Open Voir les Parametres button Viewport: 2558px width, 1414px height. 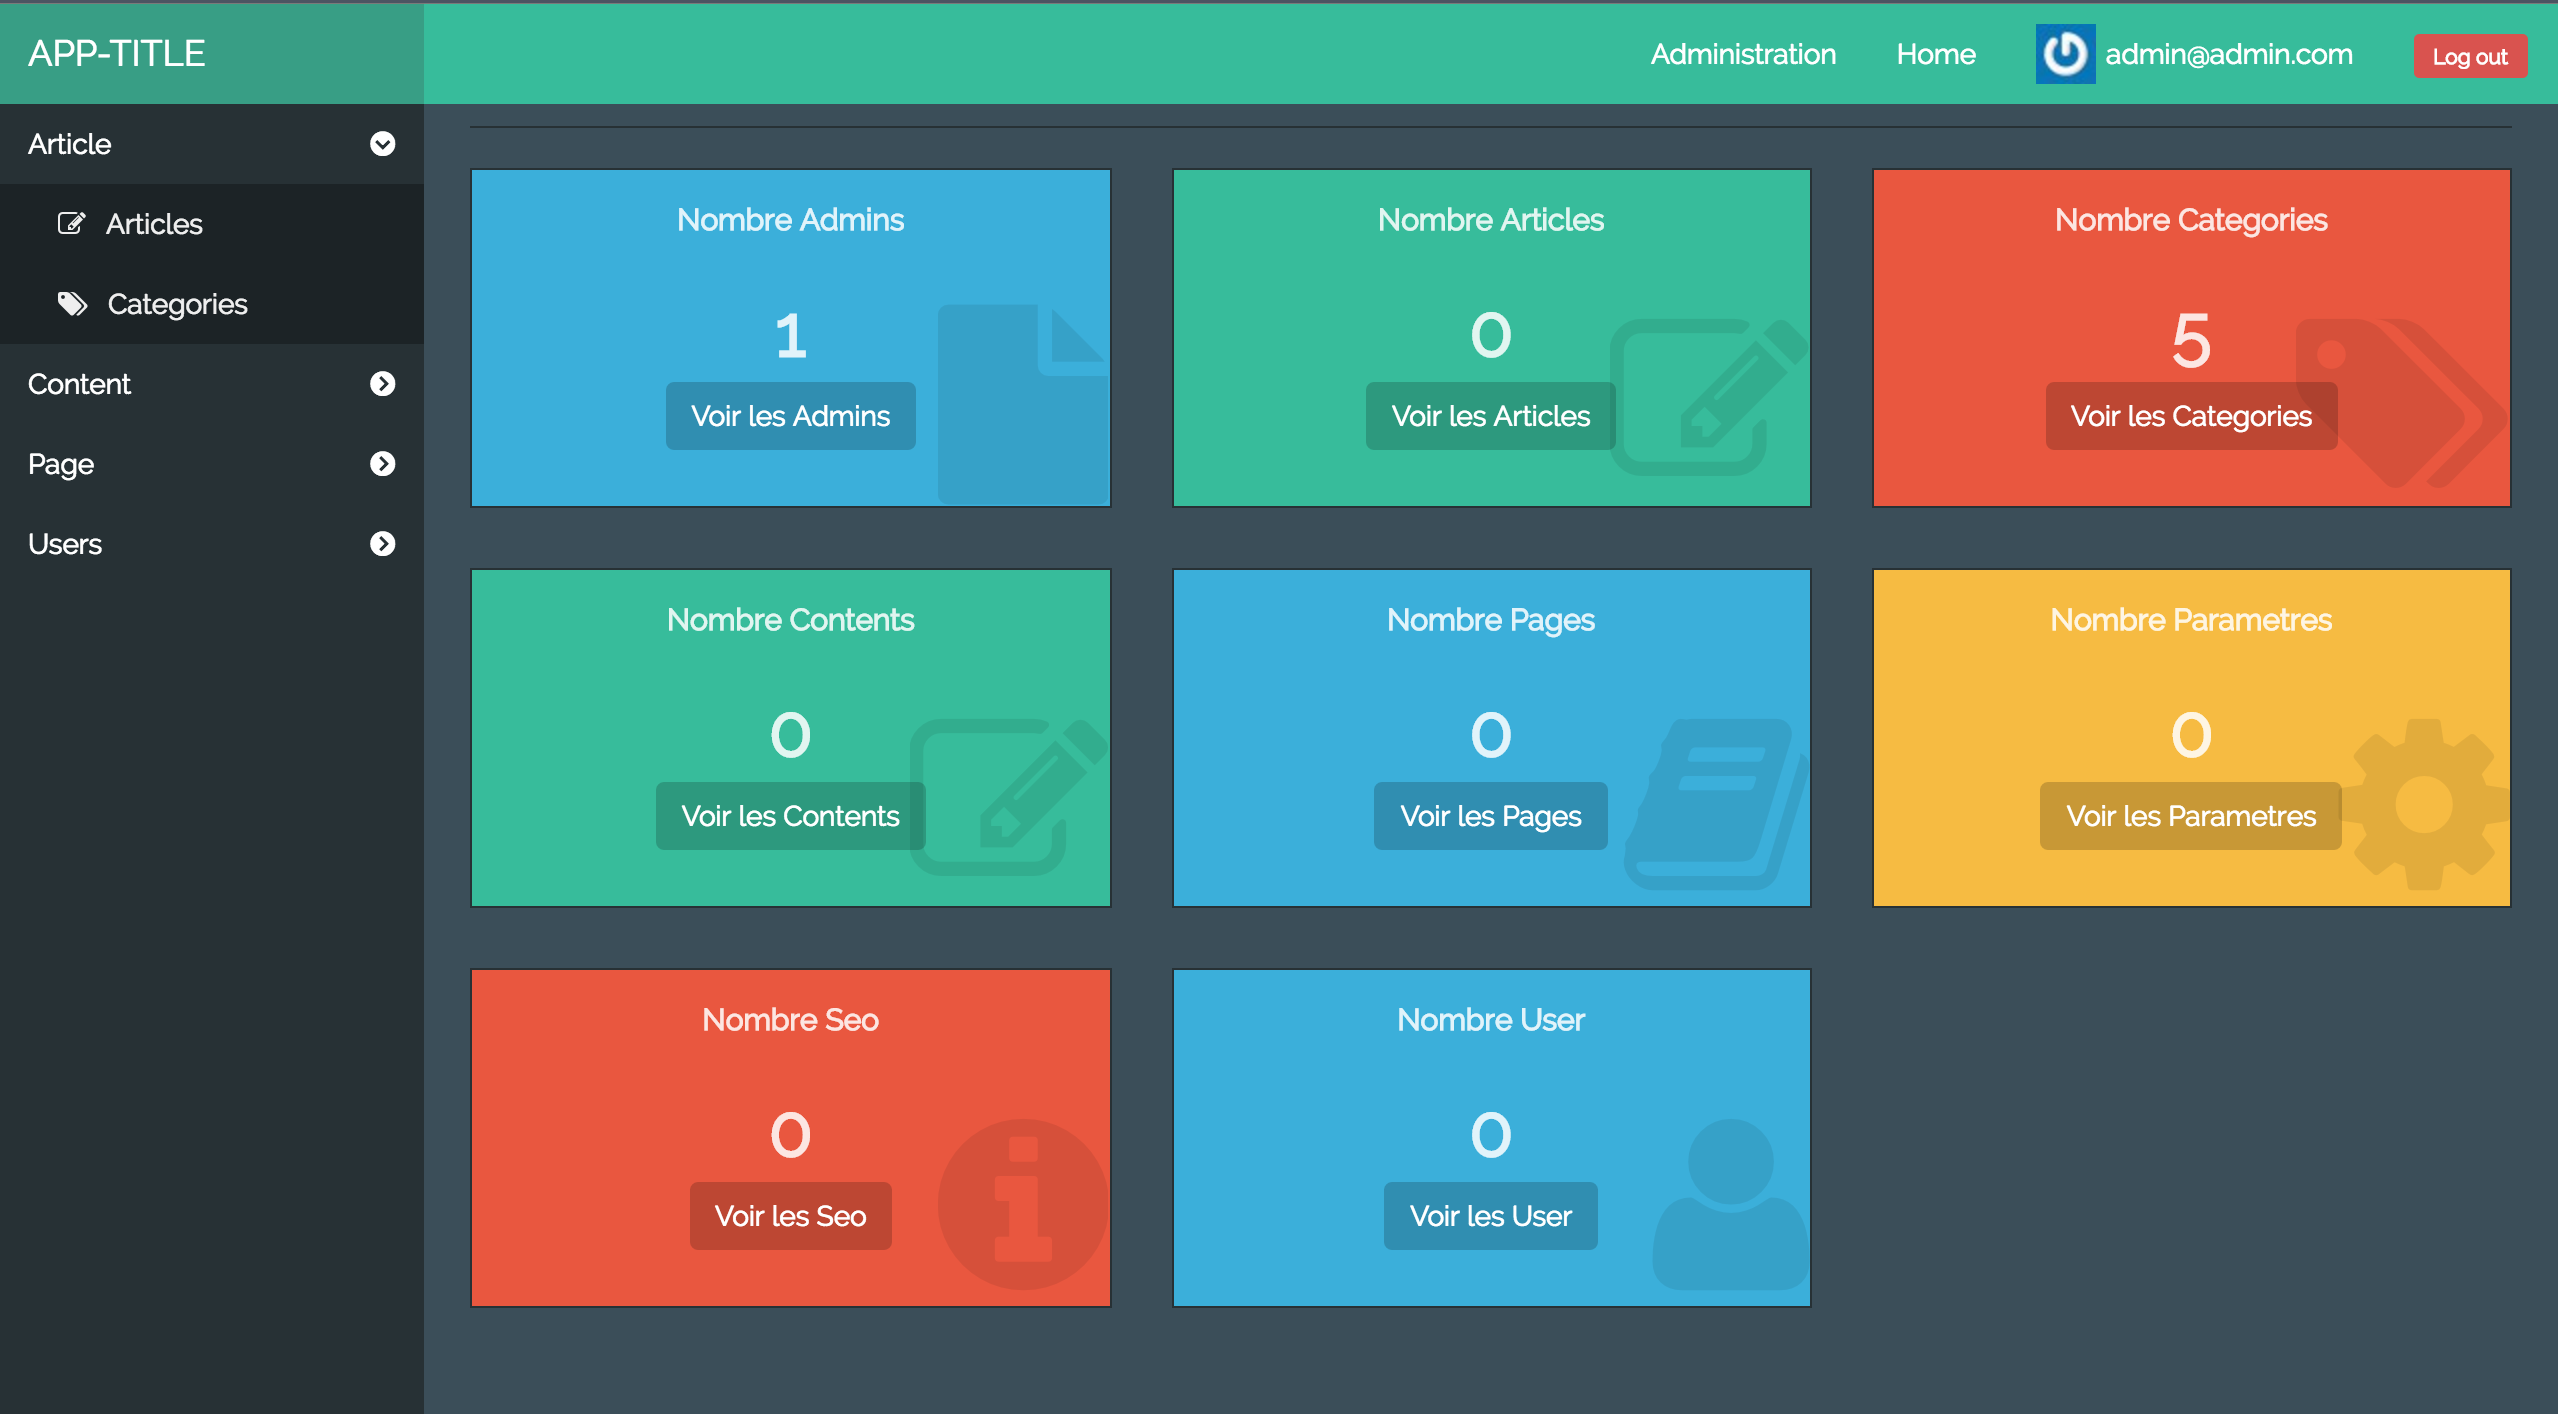(2190, 816)
